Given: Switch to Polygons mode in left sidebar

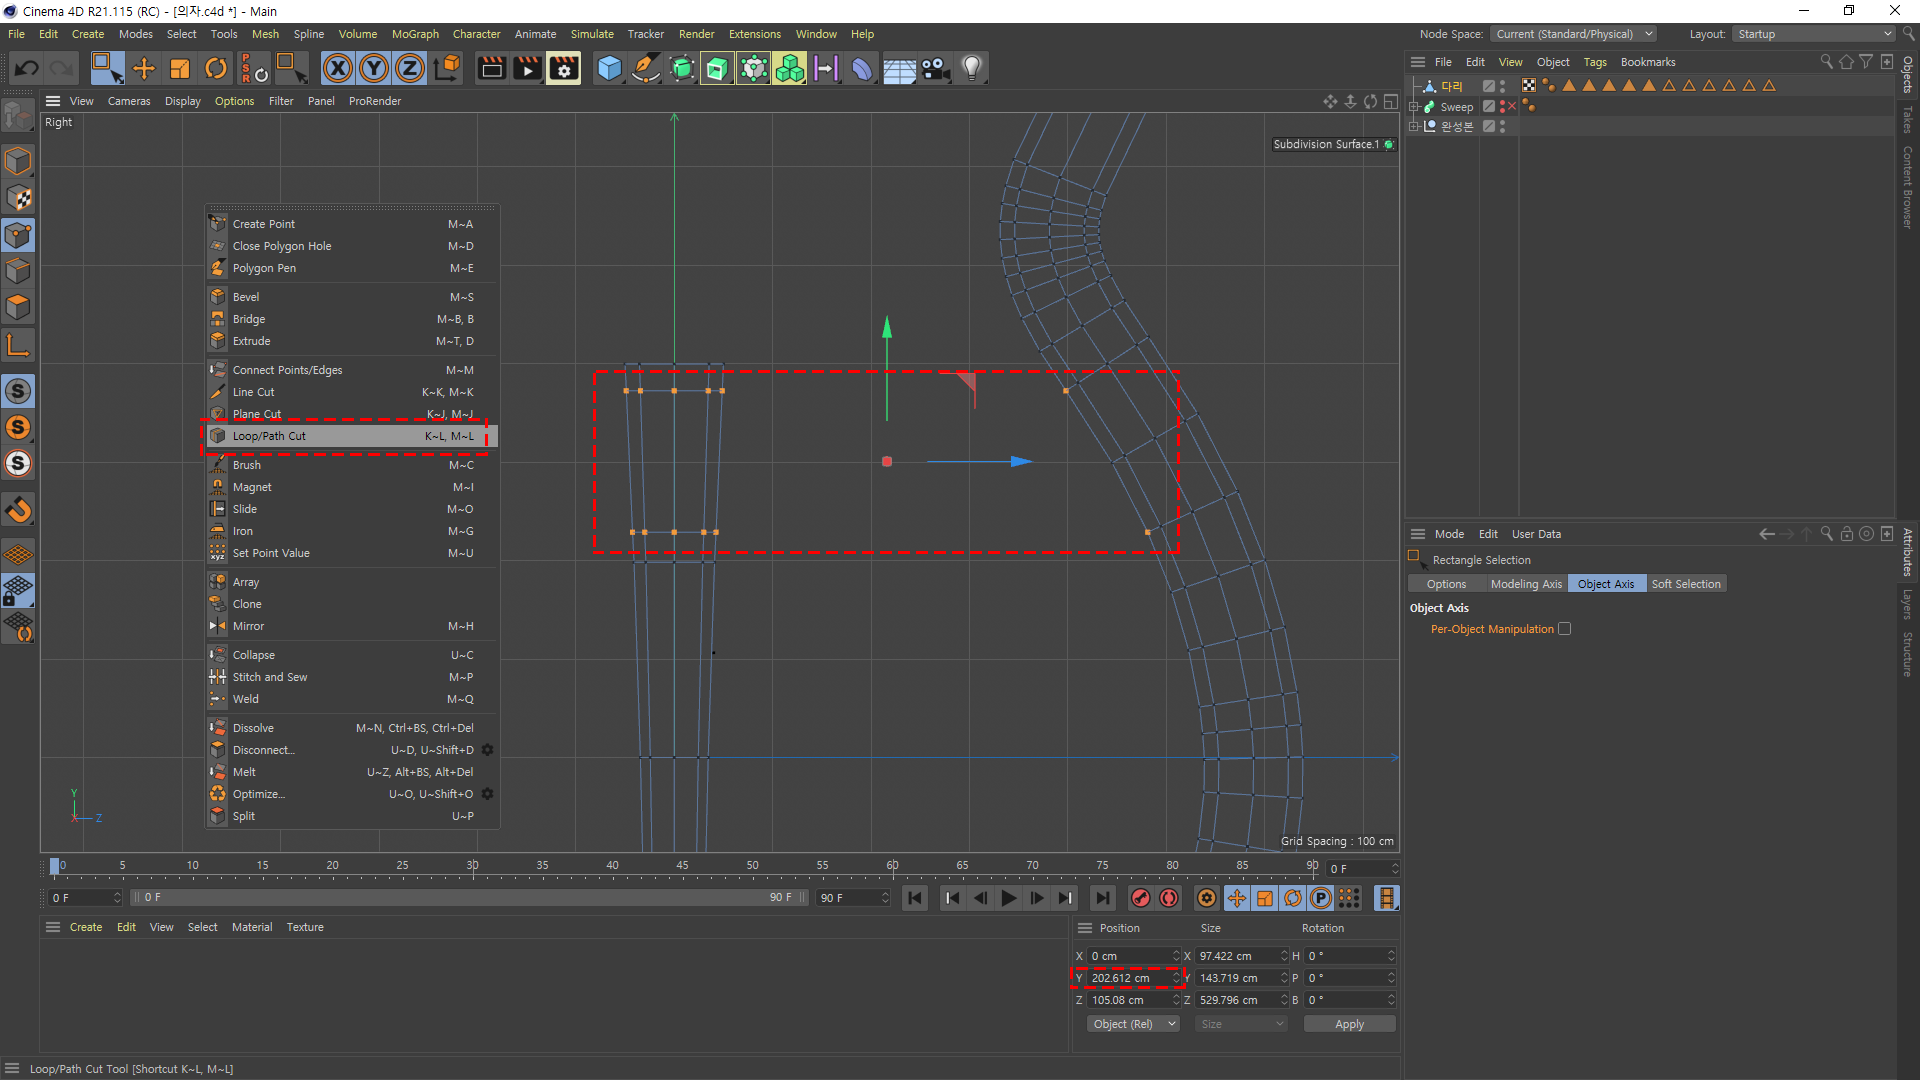Looking at the screenshot, I should click(x=18, y=307).
